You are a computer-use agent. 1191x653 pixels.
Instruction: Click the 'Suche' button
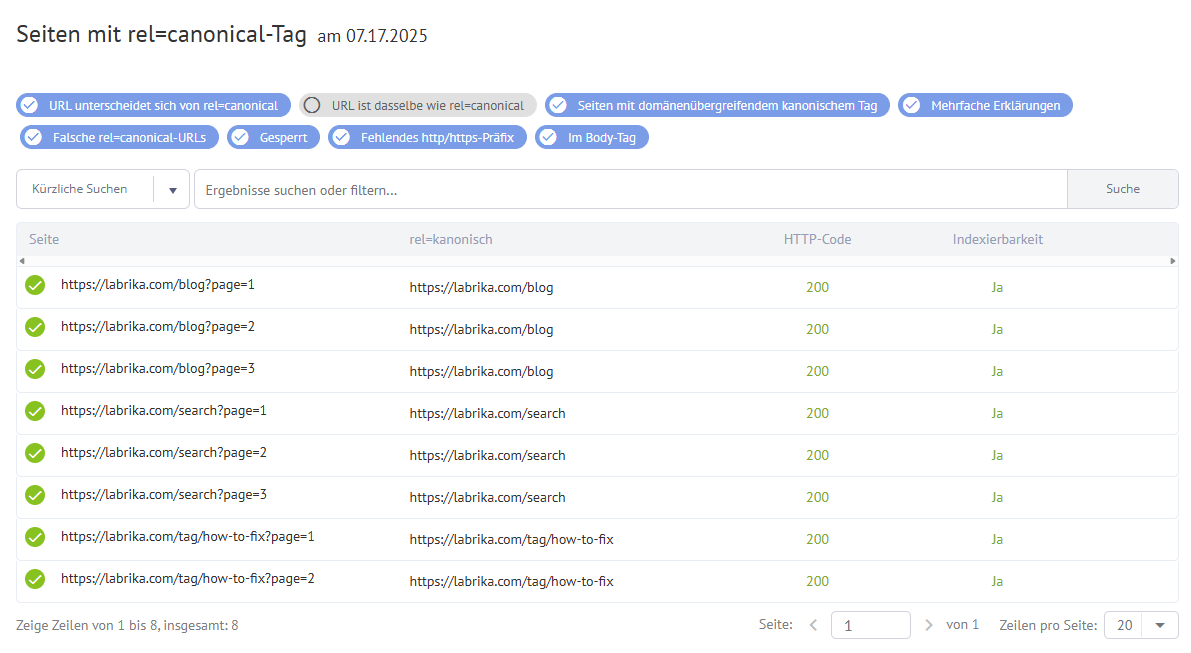click(x=1123, y=189)
